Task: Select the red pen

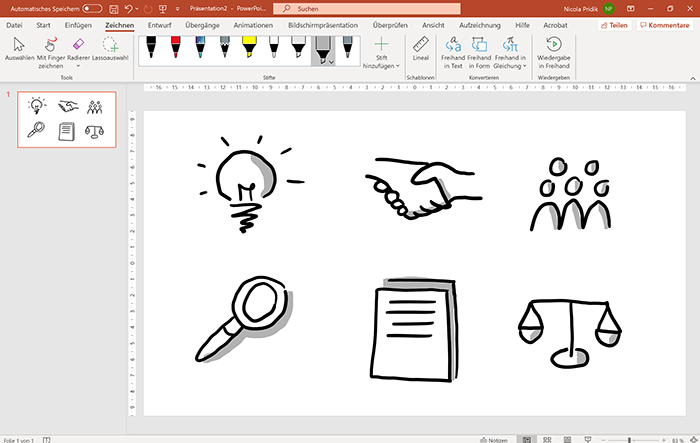Action: pyautogui.click(x=175, y=48)
